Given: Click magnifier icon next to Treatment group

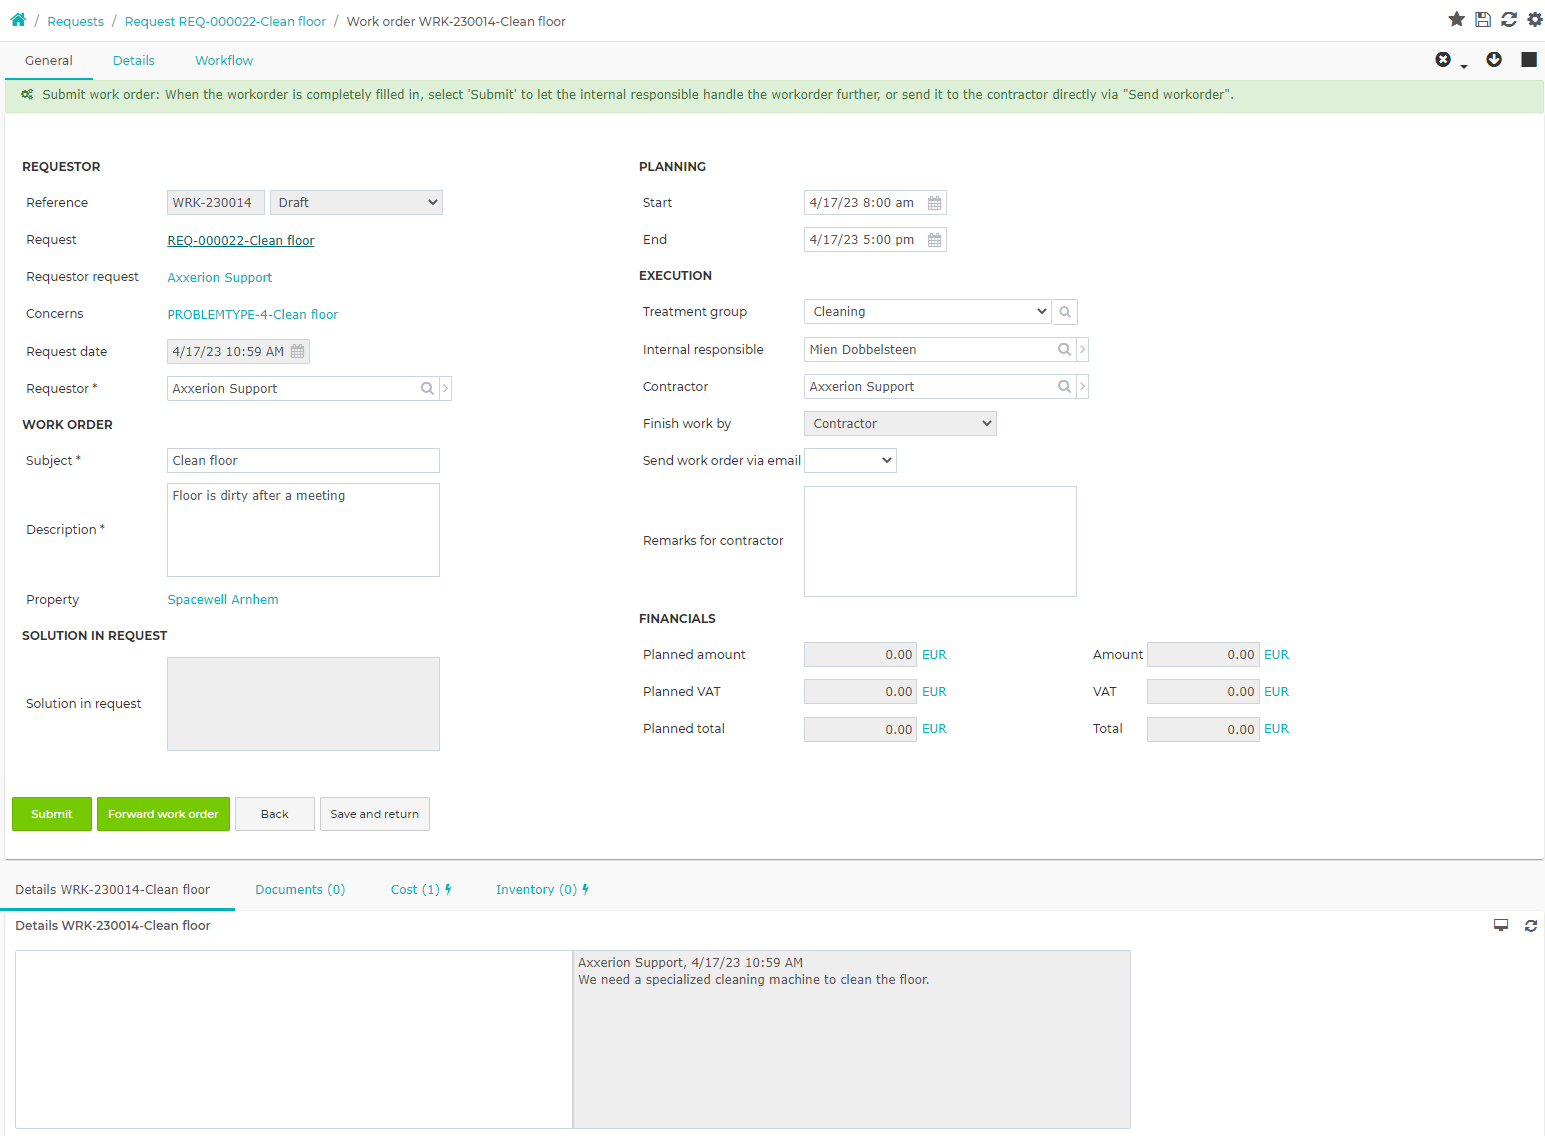Looking at the screenshot, I should (1065, 312).
